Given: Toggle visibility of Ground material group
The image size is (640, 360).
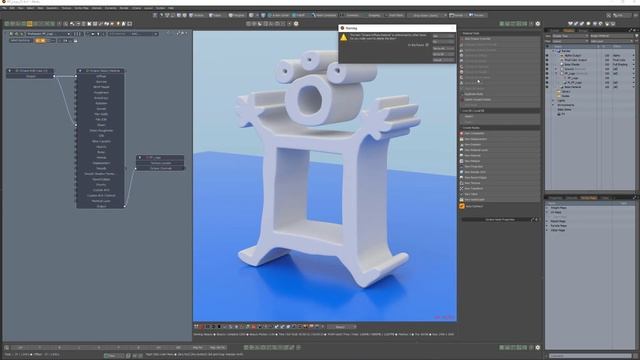Looking at the screenshot, I should [547, 69].
